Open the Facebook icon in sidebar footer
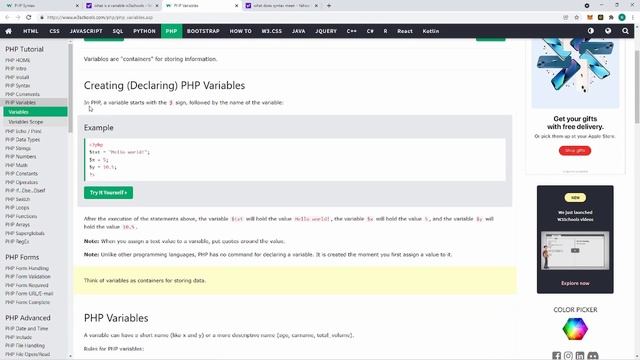 pyautogui.click(x=556, y=356)
